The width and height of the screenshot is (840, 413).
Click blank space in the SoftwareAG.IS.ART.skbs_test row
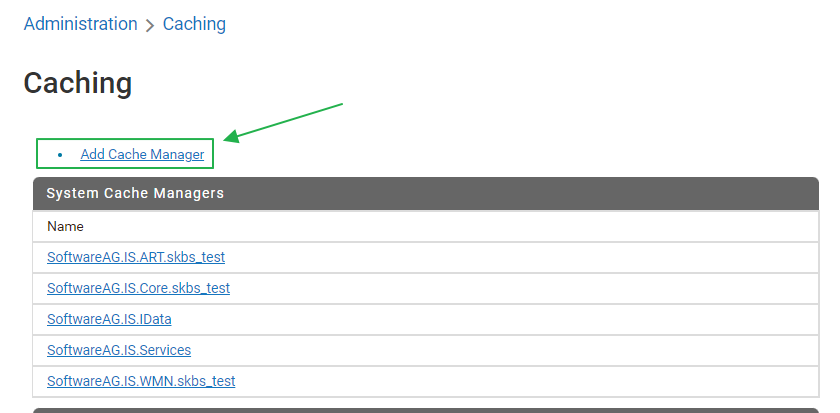520,257
